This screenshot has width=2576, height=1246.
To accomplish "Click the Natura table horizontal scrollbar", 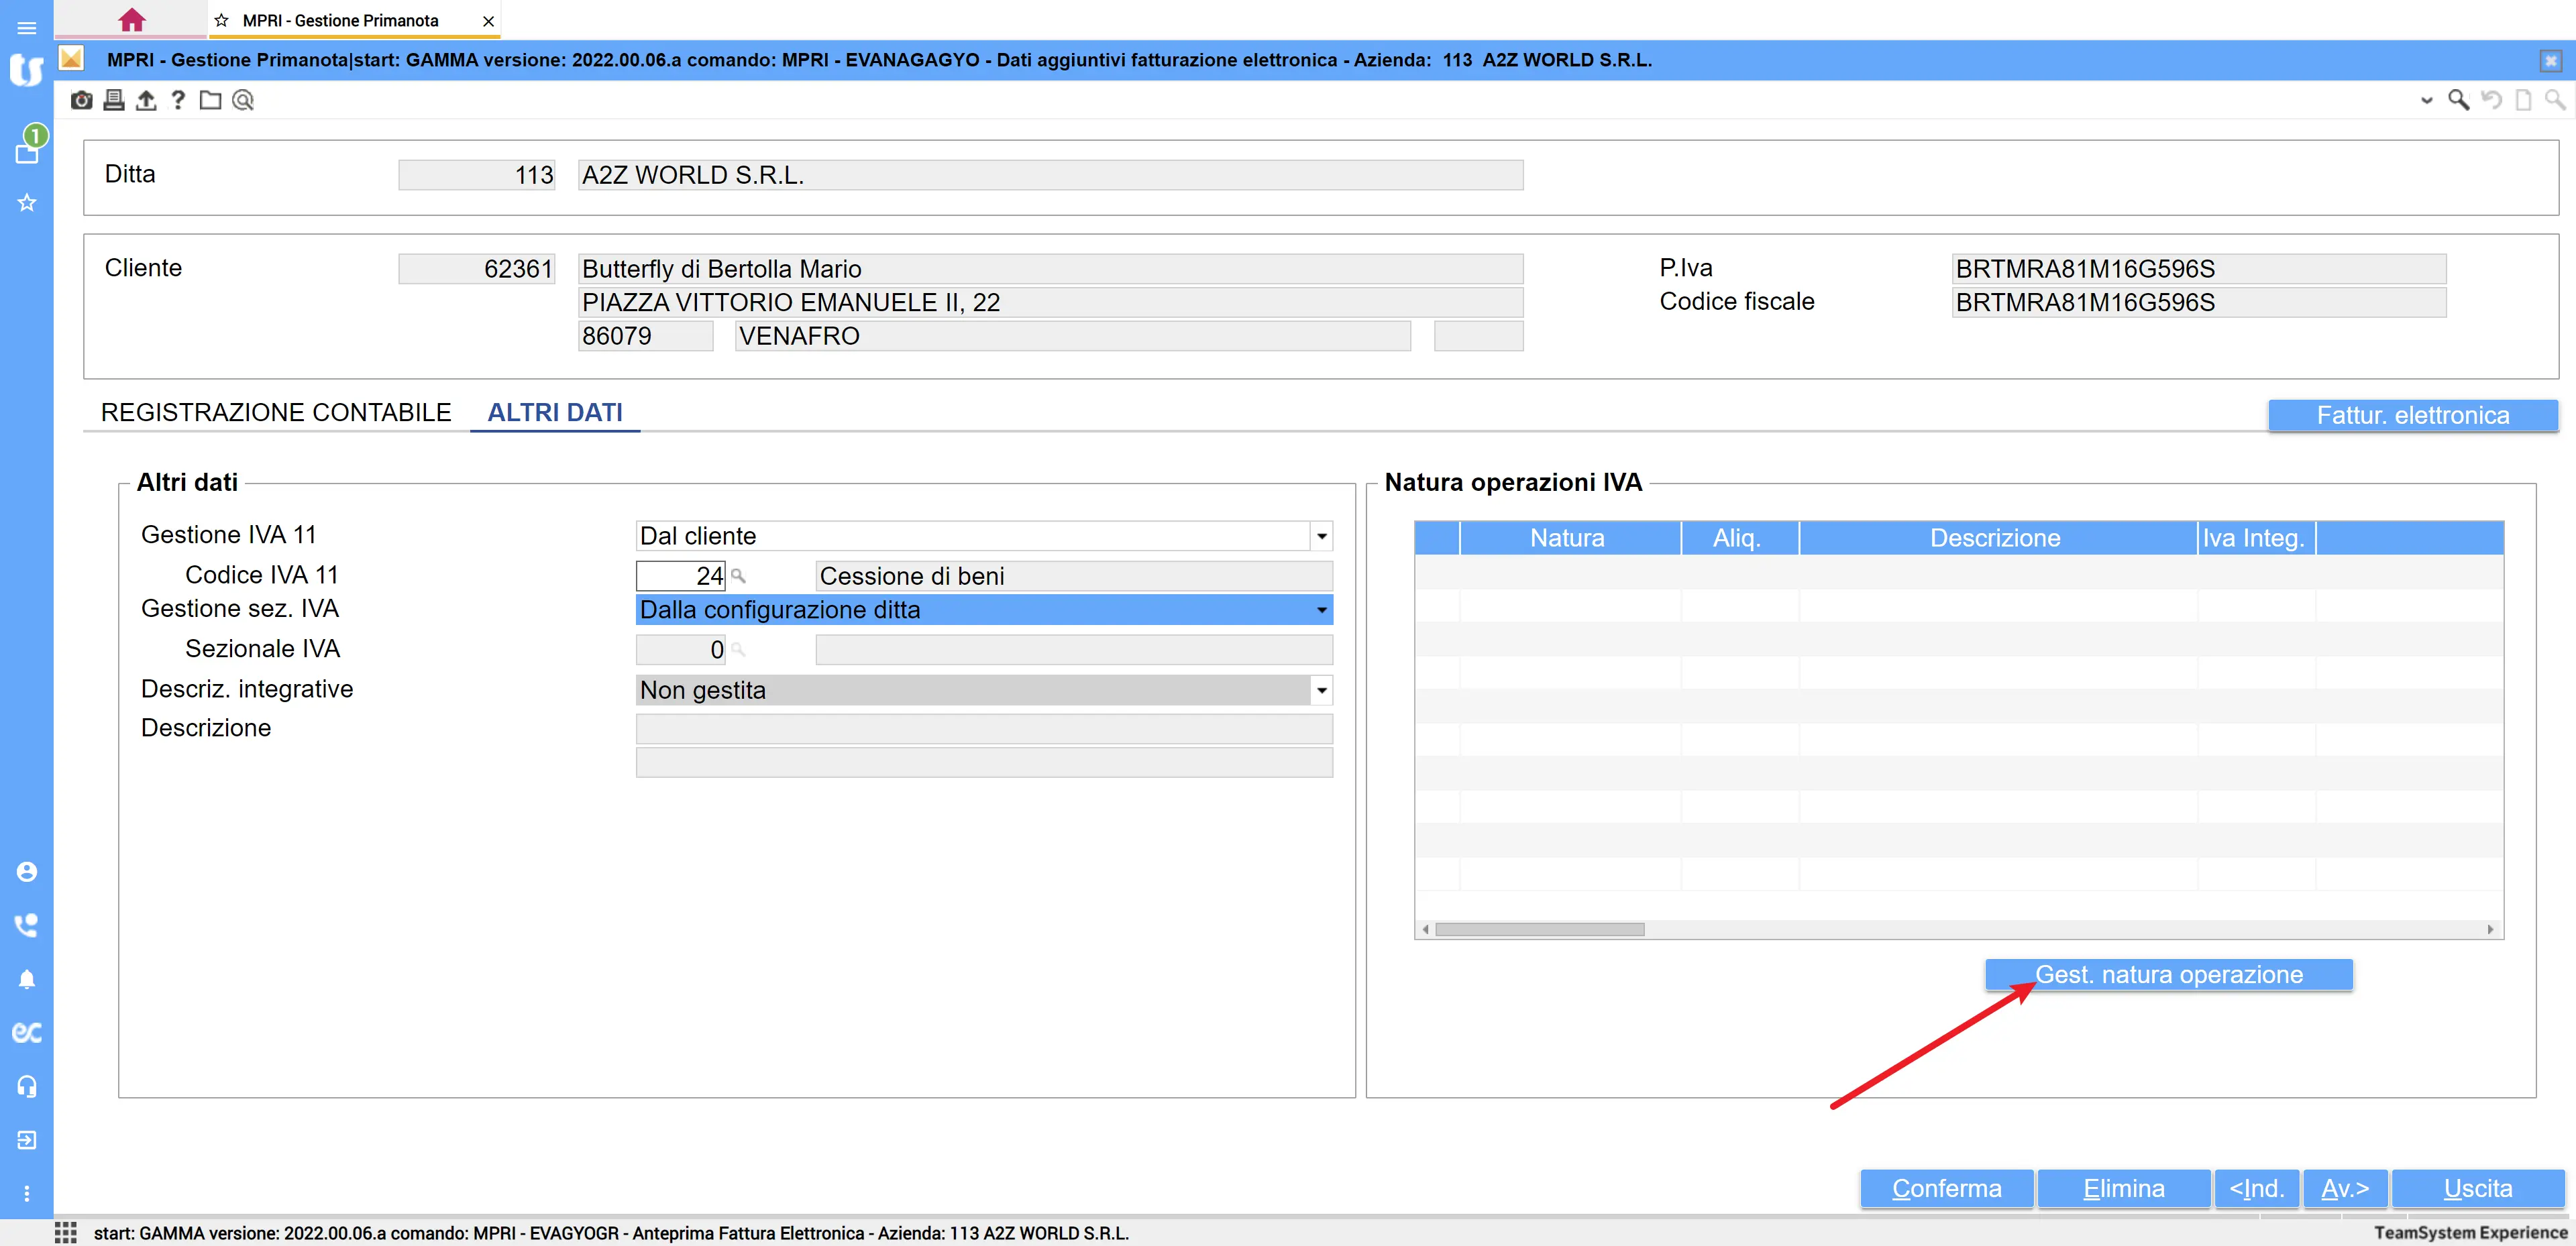I will point(1539,929).
